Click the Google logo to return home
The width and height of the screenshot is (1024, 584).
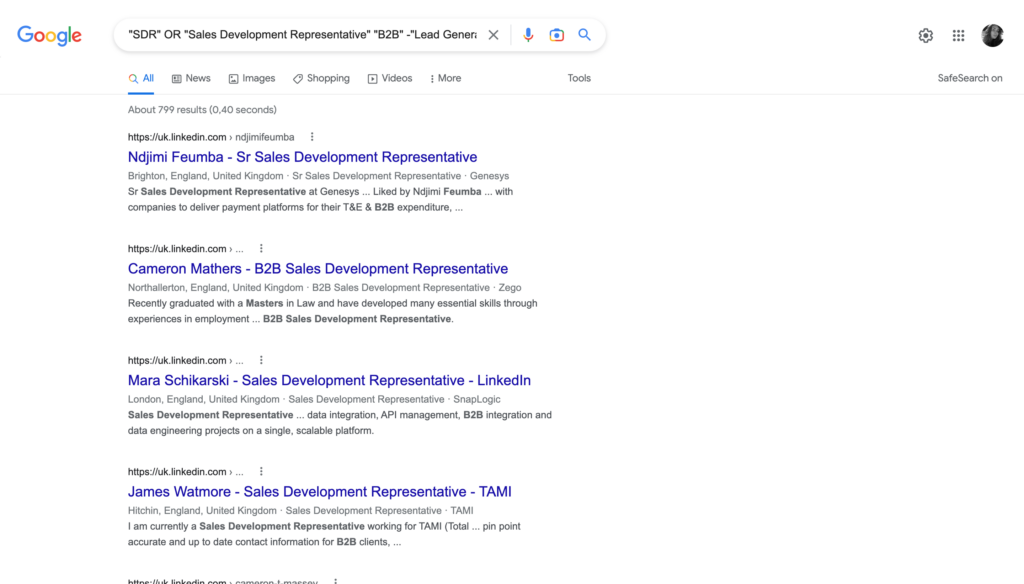(49, 34)
